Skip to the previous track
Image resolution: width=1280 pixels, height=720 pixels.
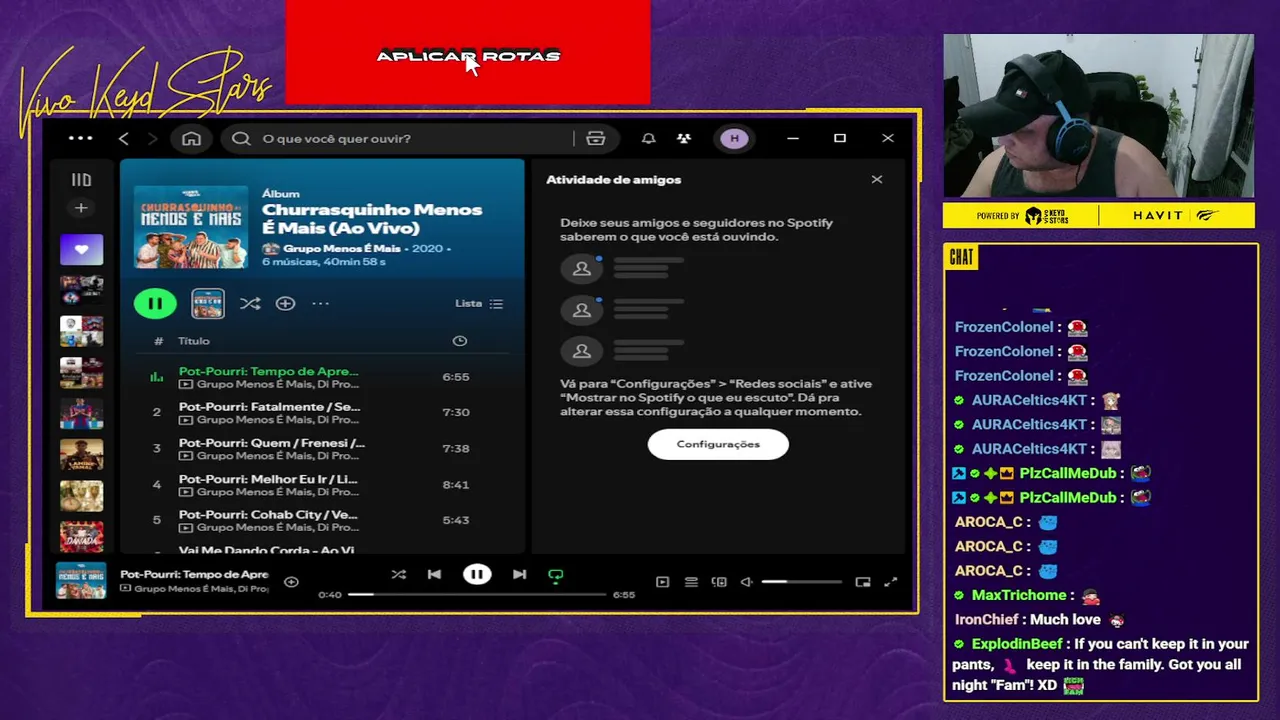pyautogui.click(x=434, y=574)
